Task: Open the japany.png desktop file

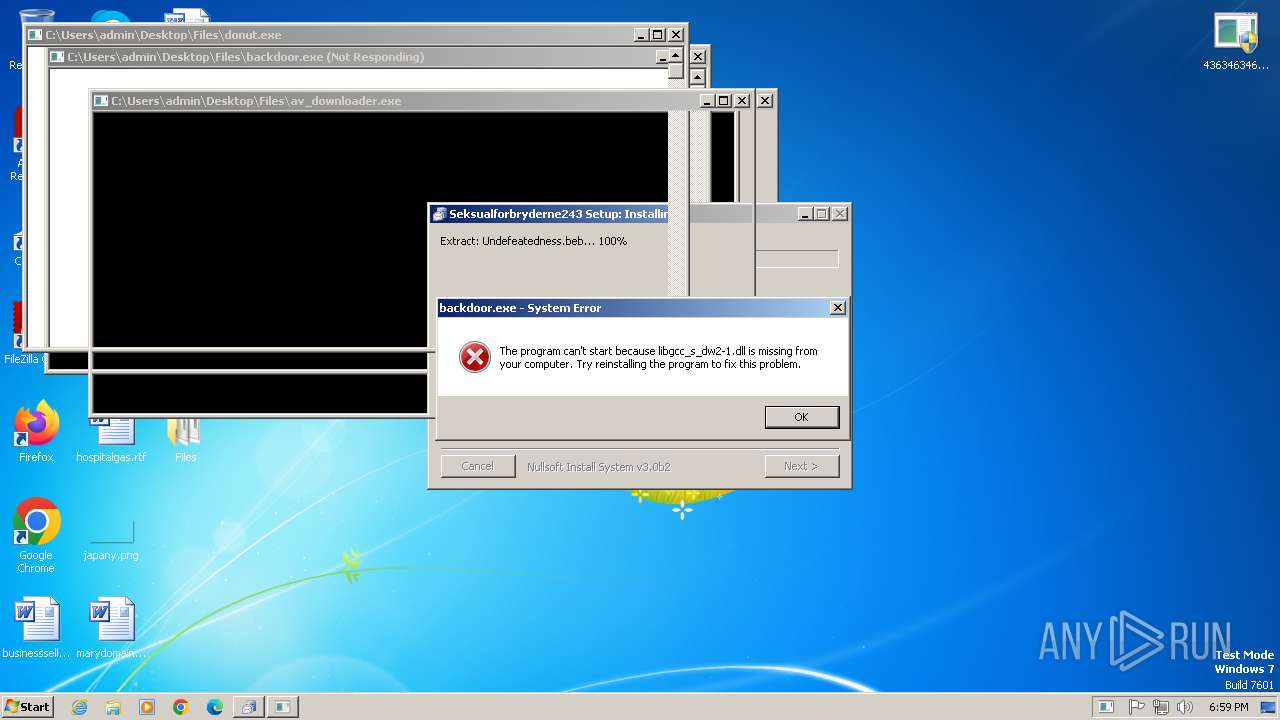Action: (111, 540)
